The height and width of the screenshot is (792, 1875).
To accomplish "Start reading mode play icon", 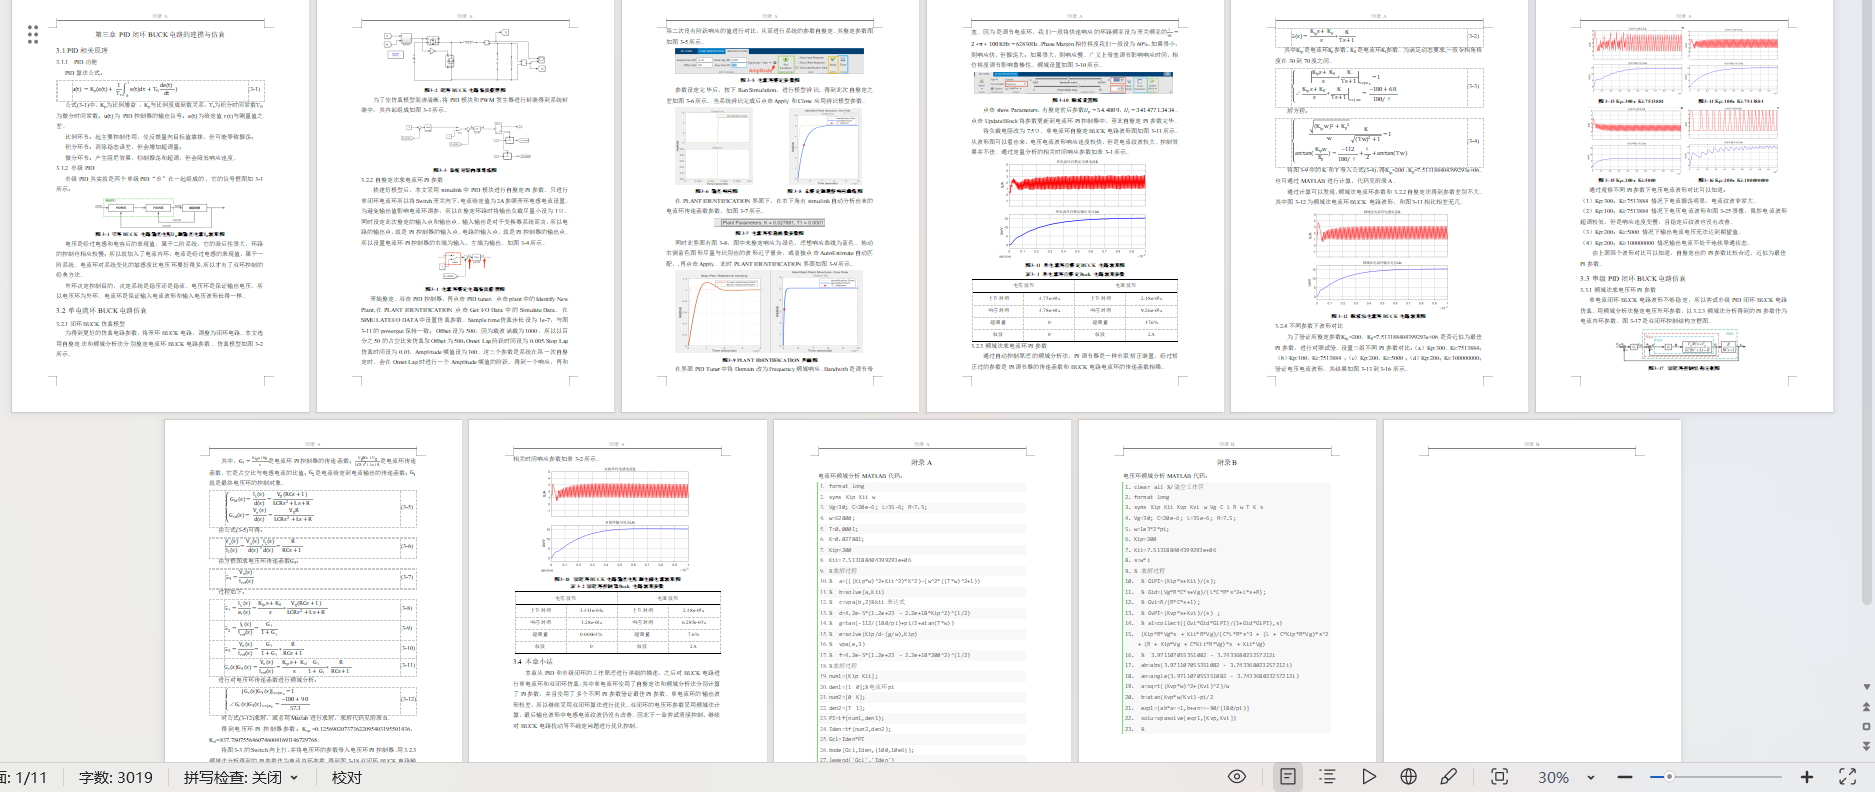I will (1368, 777).
